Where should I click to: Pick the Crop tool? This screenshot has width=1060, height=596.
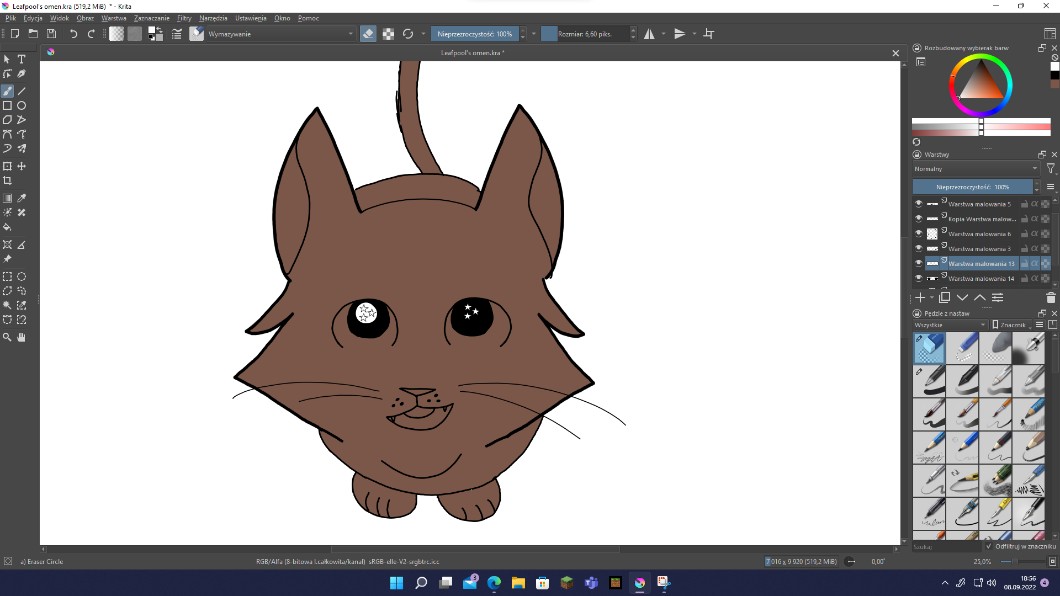[x=7, y=181]
